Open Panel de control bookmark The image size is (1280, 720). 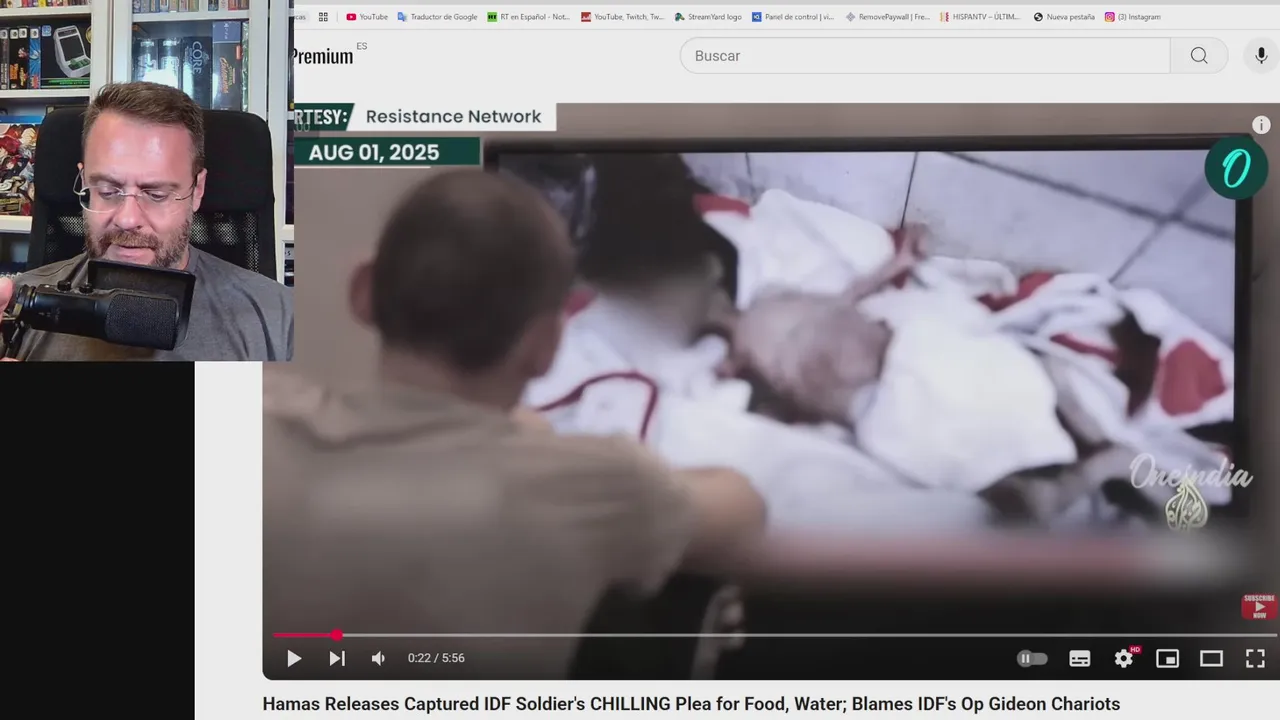point(793,17)
